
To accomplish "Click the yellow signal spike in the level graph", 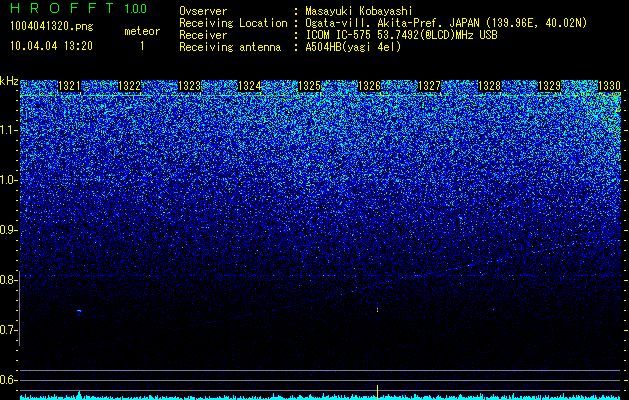I will 377,392.
